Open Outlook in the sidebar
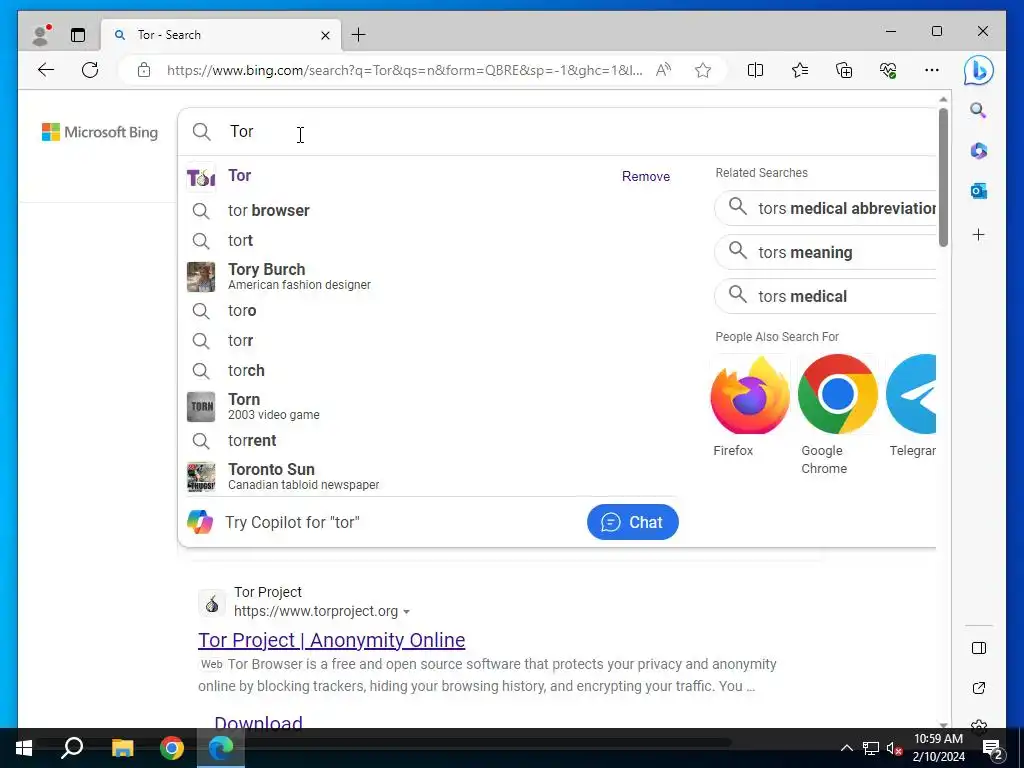 point(978,191)
